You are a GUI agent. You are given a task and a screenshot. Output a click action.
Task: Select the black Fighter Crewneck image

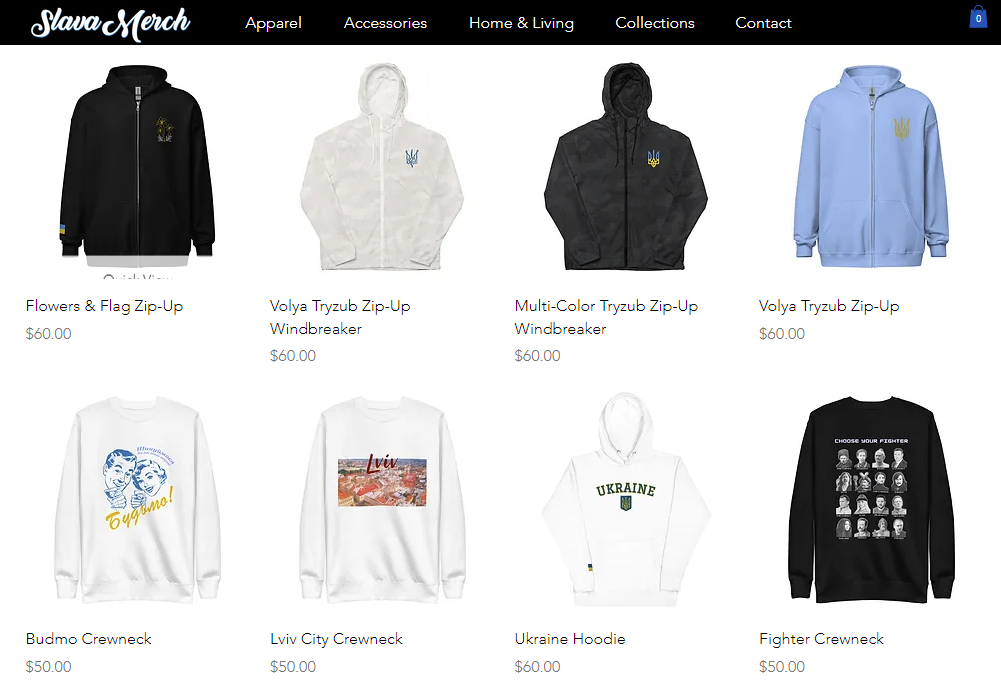point(871,500)
